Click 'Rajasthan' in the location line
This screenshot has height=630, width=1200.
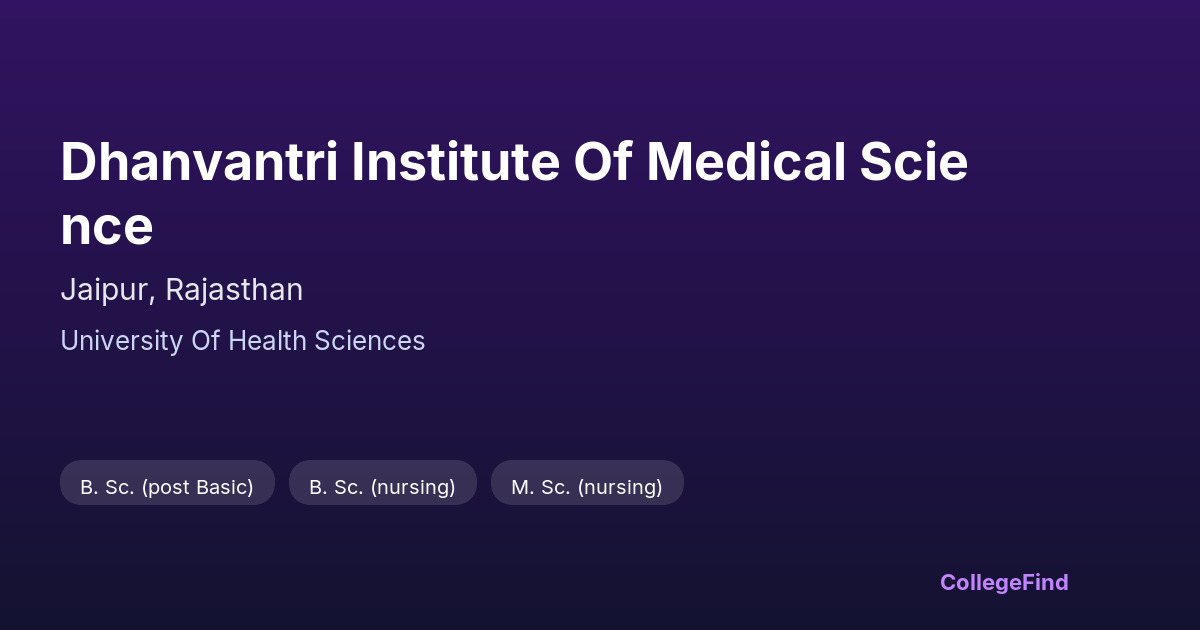234,290
